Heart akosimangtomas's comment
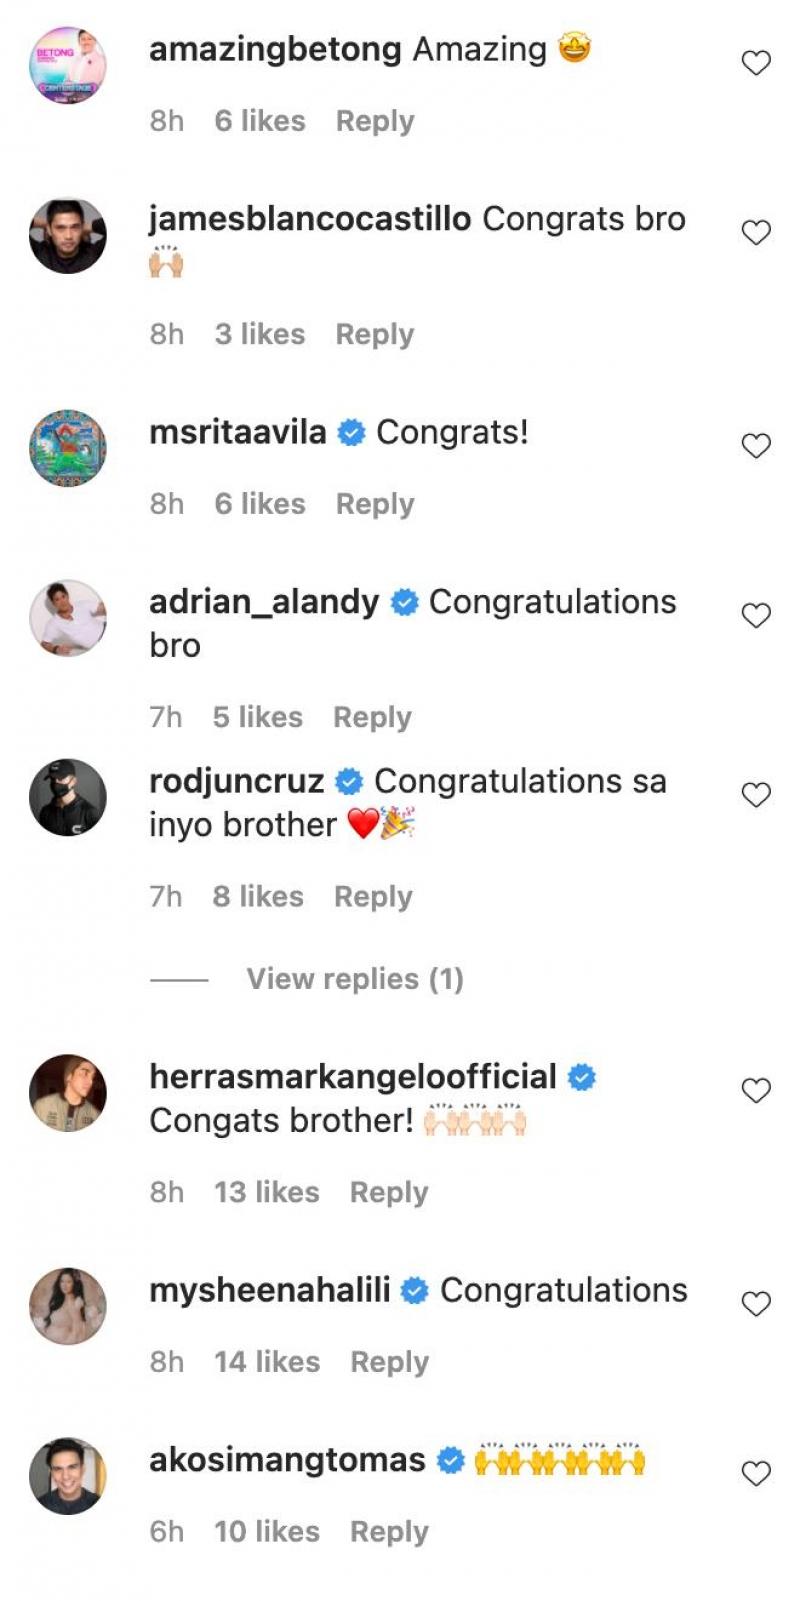800x1601 pixels. (756, 1473)
